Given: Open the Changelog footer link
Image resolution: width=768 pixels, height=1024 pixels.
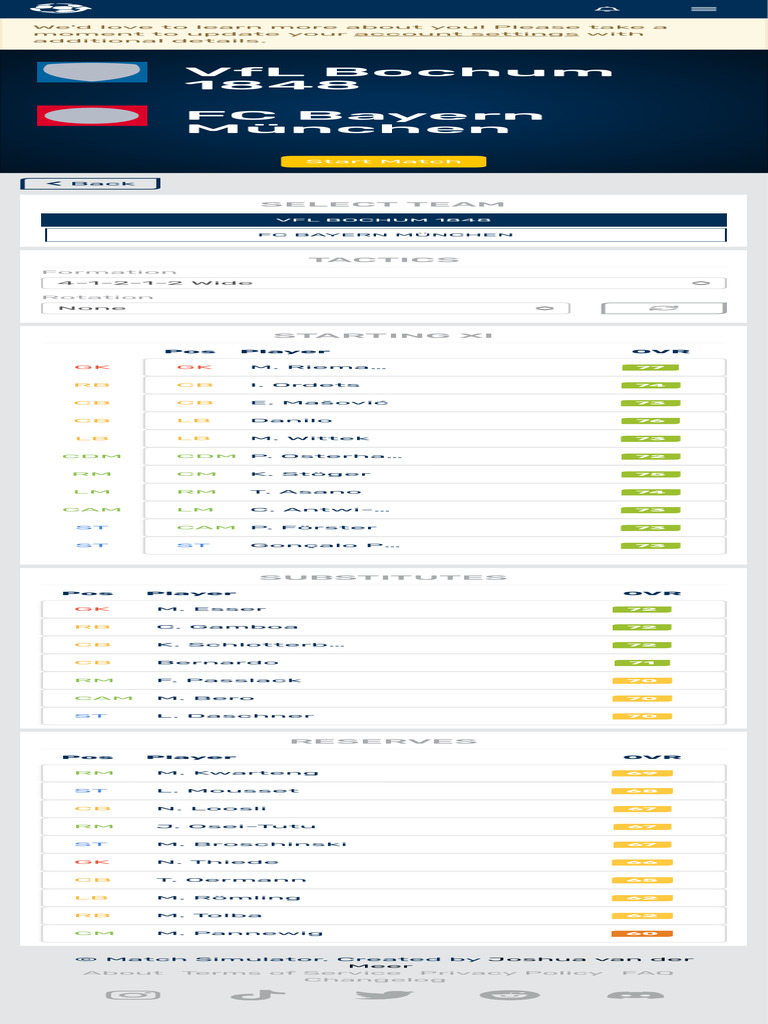Looking at the screenshot, I should pyautogui.click(x=375, y=980).
